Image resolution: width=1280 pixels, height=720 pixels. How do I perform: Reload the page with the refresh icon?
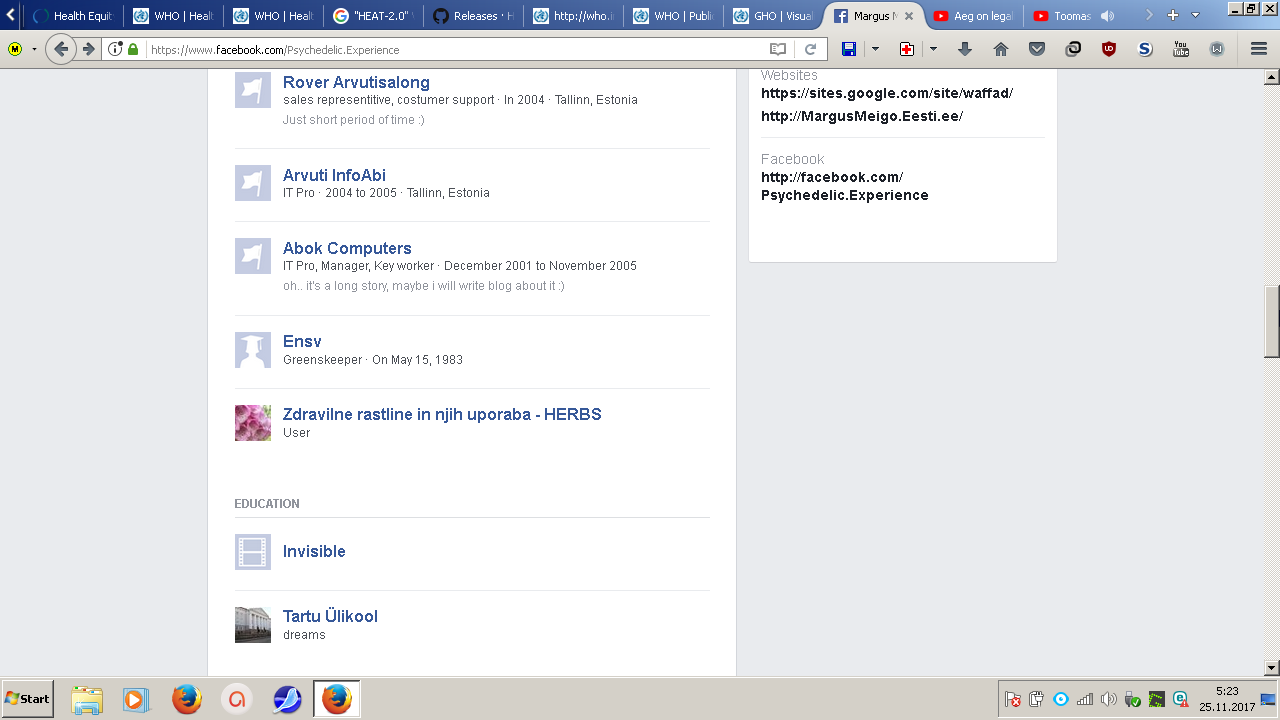pos(811,49)
